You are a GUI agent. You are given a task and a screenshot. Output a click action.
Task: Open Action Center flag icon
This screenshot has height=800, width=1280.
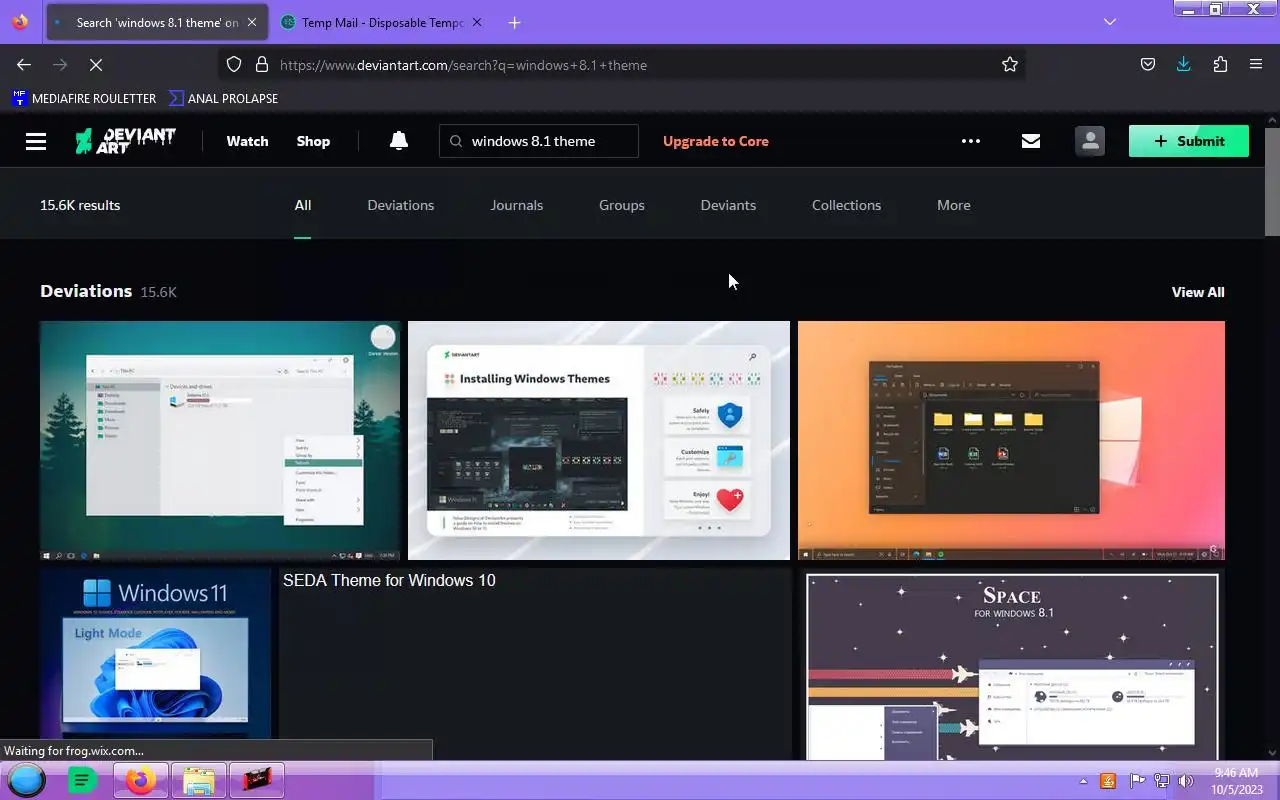click(1137, 781)
